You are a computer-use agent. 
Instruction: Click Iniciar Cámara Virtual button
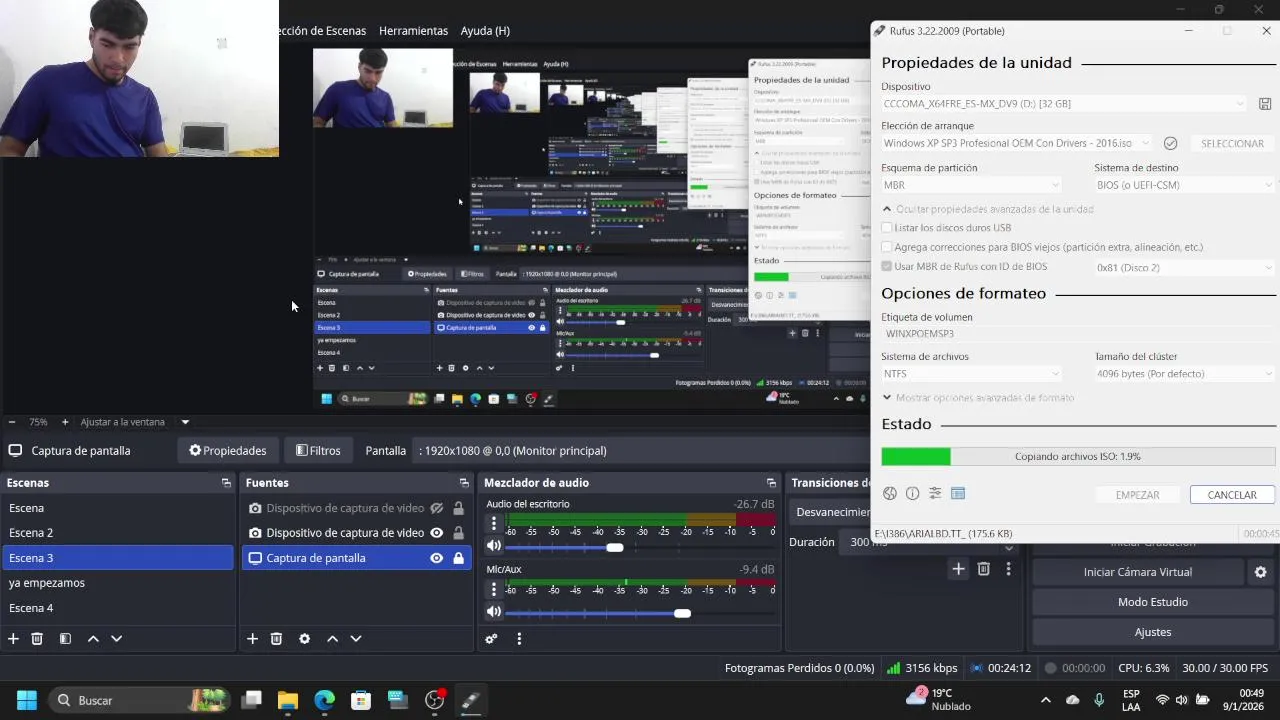pos(1138,572)
